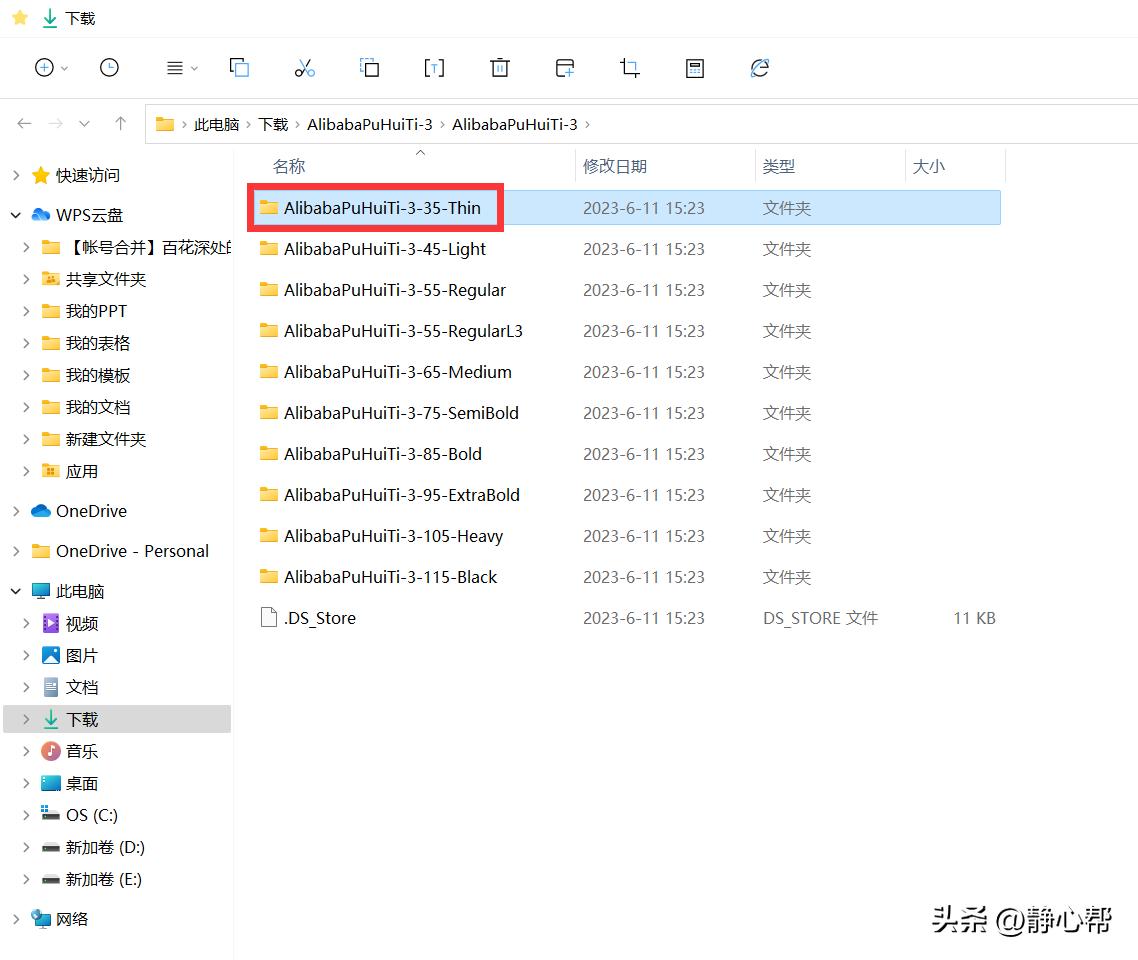This screenshot has height=960, width=1138.
Task: Collapse the 此电脑 tree node
Action: click(x=16, y=591)
